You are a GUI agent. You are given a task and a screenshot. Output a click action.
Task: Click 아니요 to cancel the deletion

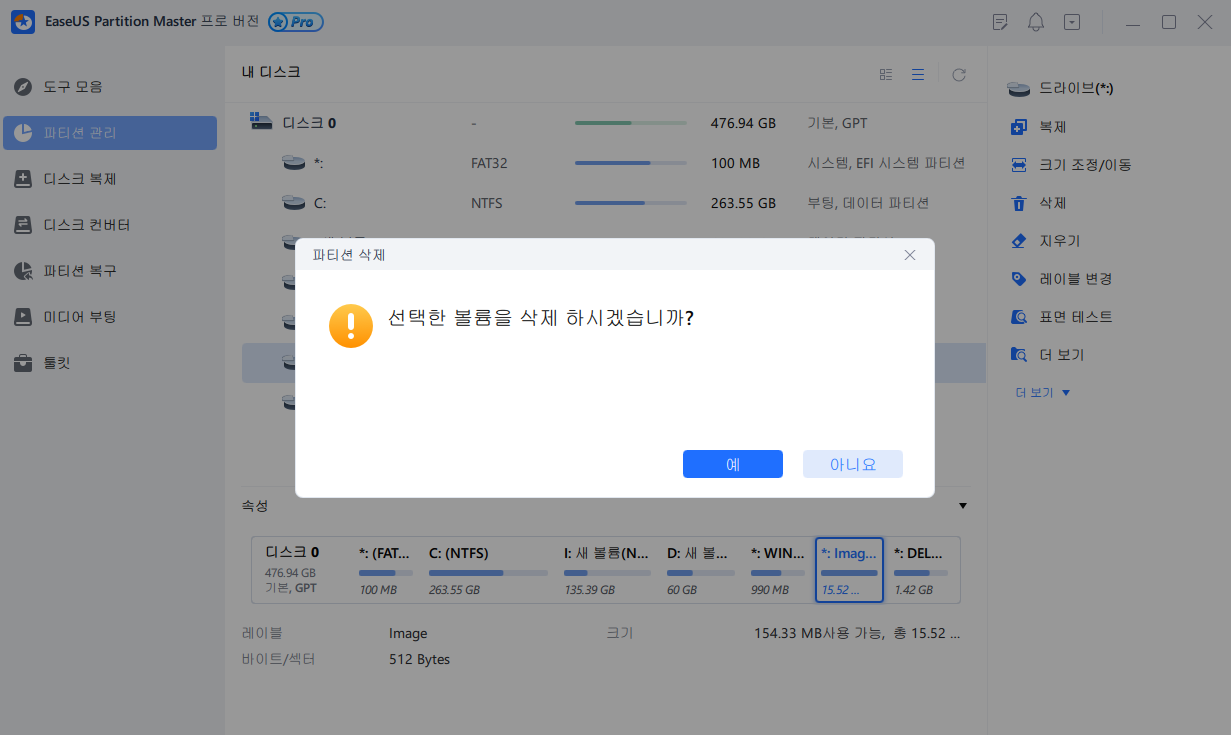pos(852,463)
